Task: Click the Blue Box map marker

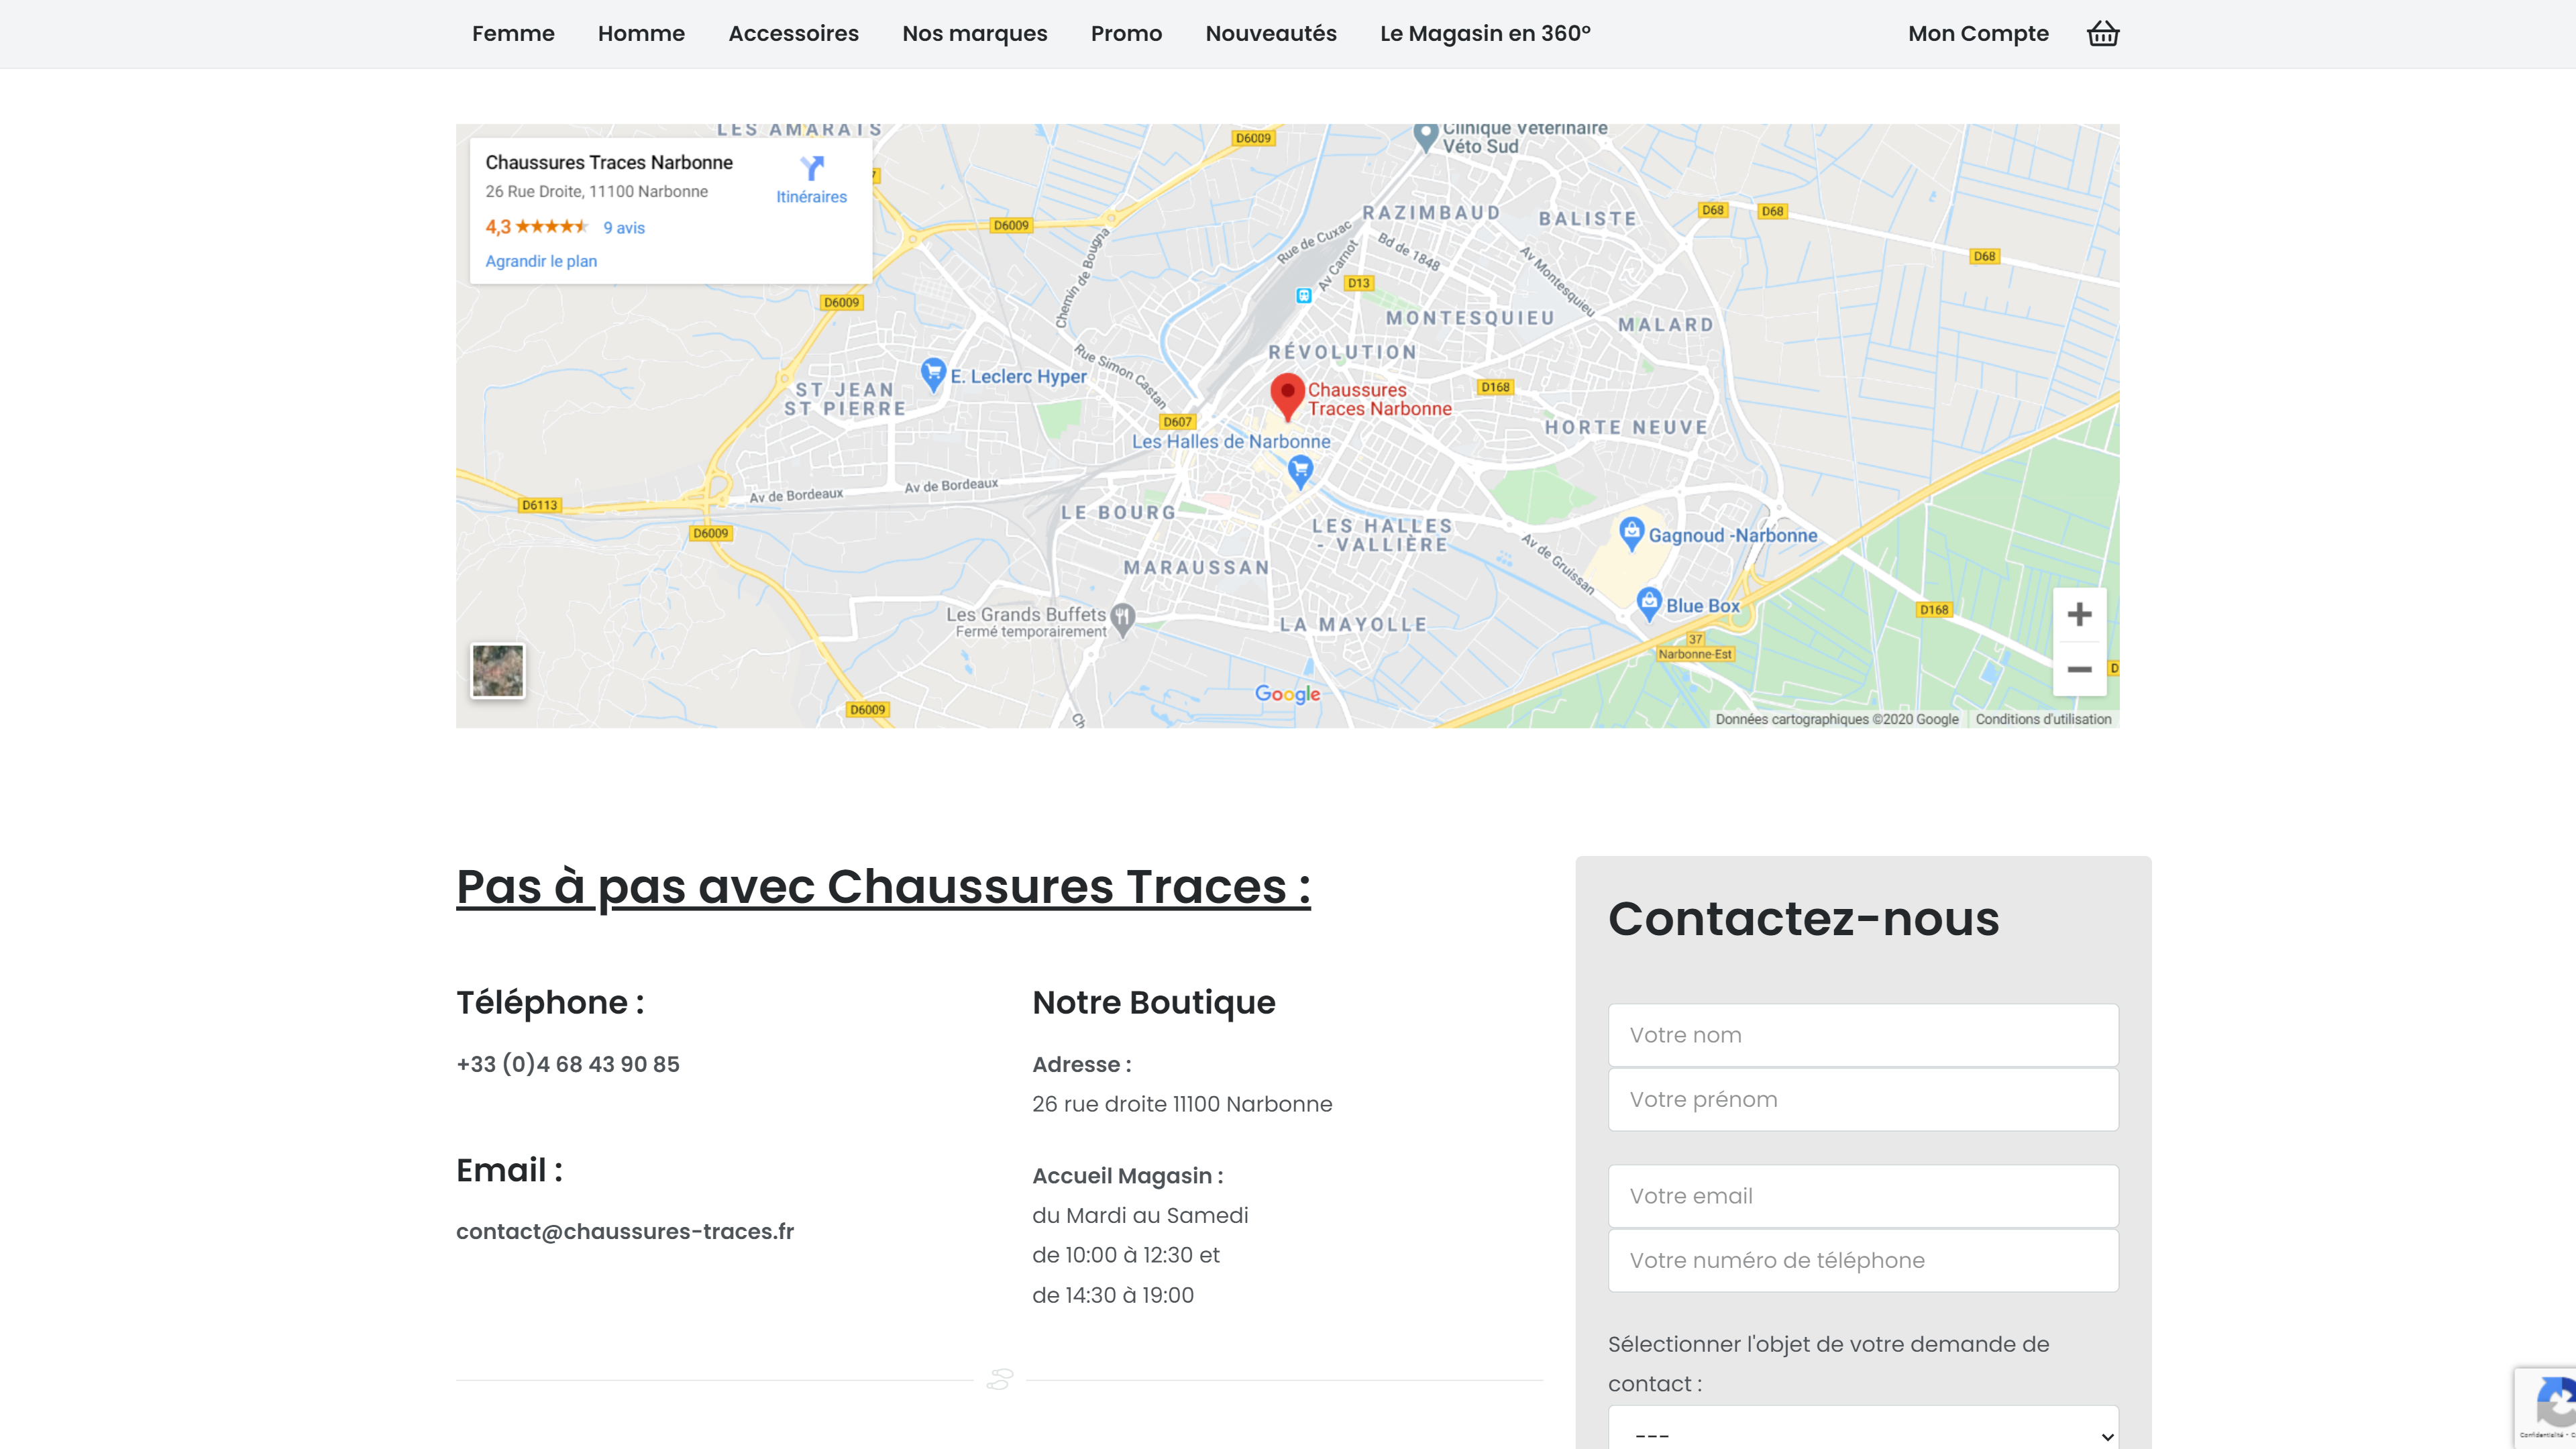Action: 1649,604
